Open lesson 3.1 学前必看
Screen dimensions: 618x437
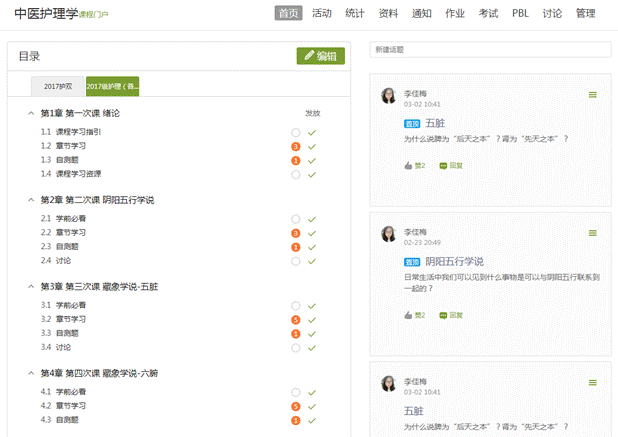[x=63, y=305]
